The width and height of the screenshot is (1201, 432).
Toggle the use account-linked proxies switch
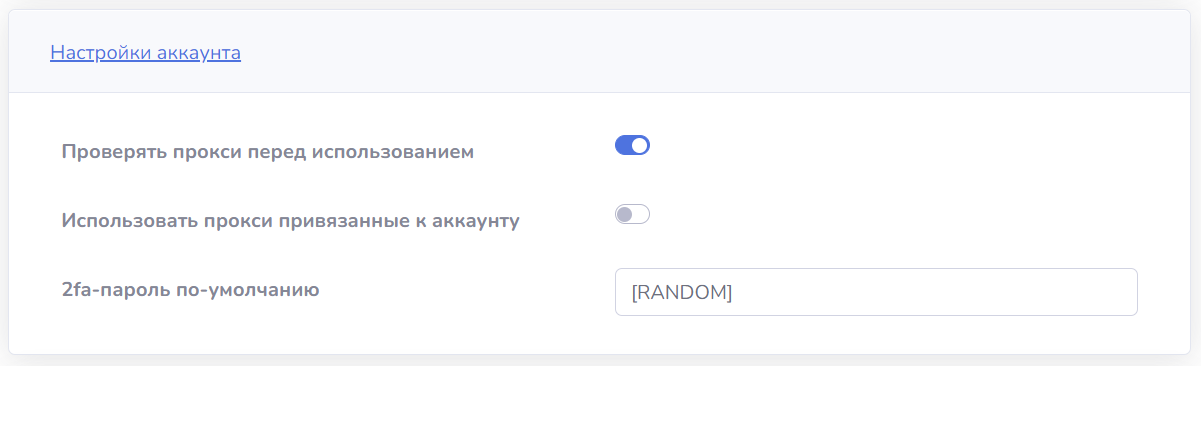(632, 214)
